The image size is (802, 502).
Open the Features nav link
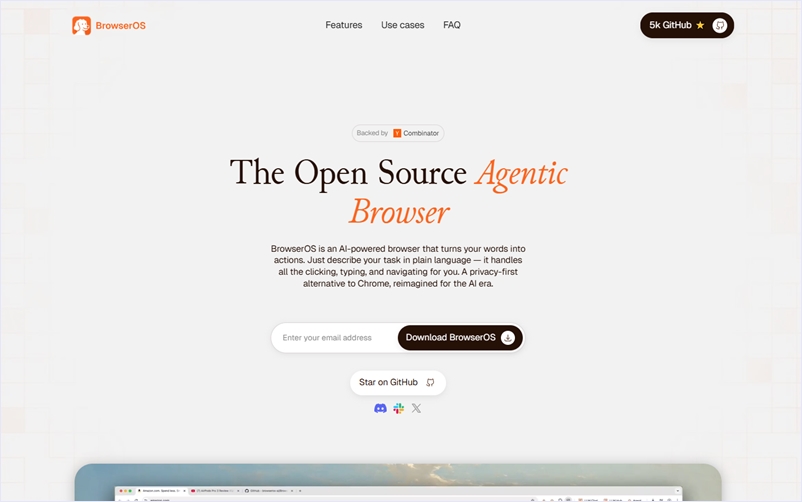(x=343, y=25)
